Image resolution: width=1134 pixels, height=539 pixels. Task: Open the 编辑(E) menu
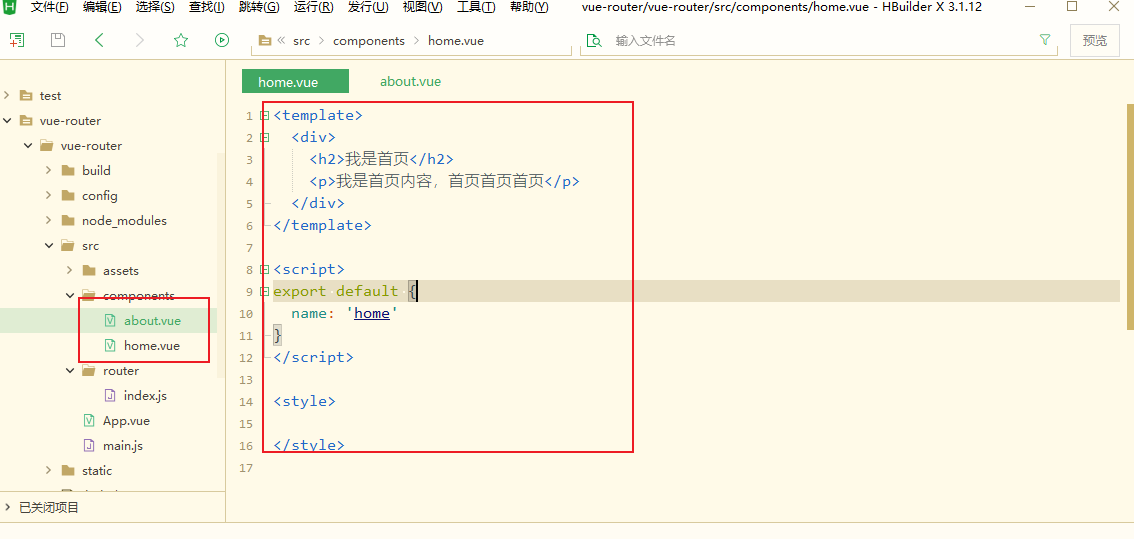[102, 7]
